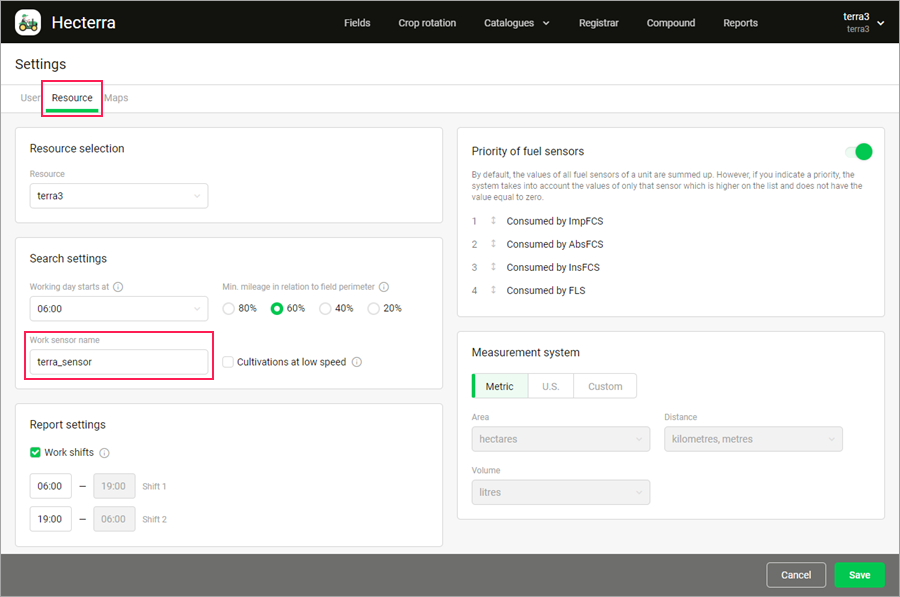Click the Hecterra tractor logo icon
The image size is (900, 597).
tap(28, 22)
